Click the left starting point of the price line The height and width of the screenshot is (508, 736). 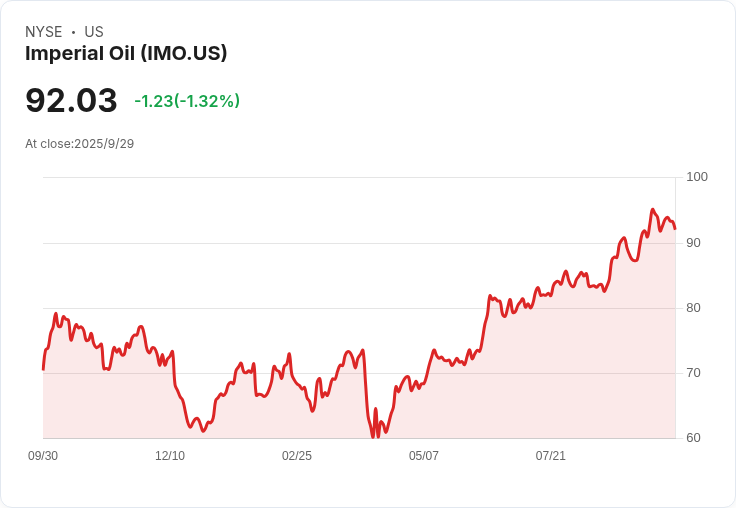43,369
